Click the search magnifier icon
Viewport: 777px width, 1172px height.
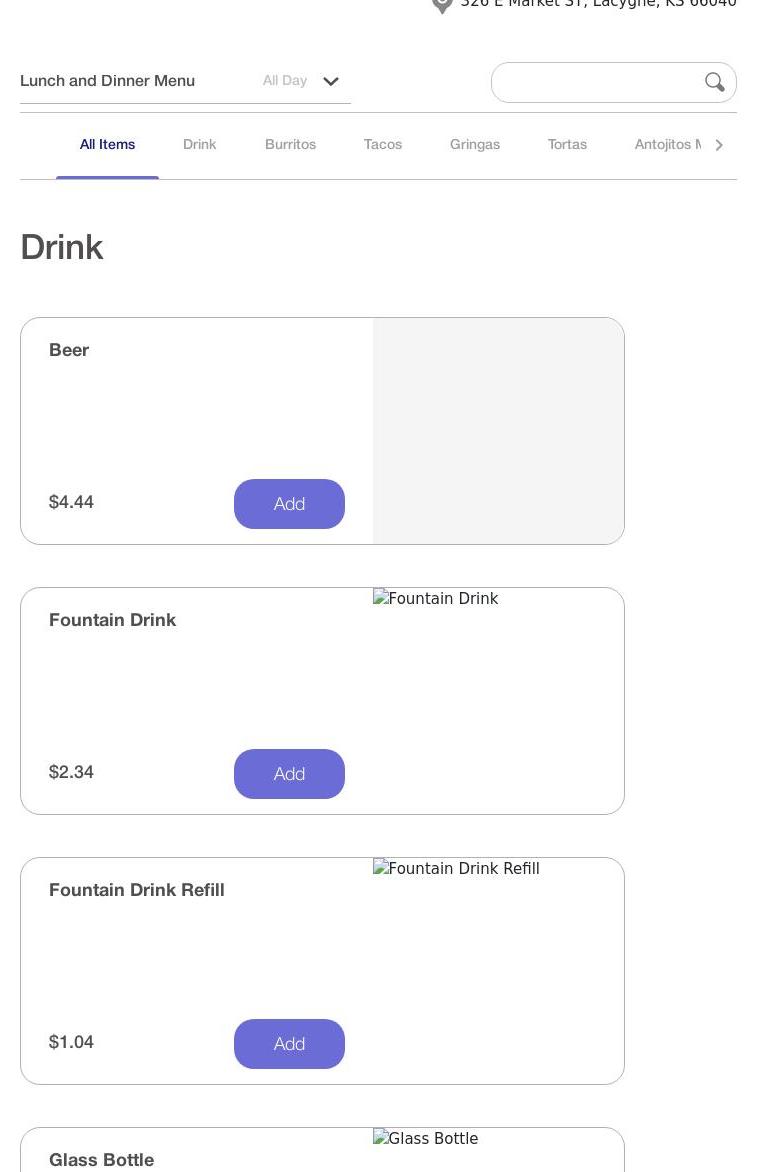point(714,82)
